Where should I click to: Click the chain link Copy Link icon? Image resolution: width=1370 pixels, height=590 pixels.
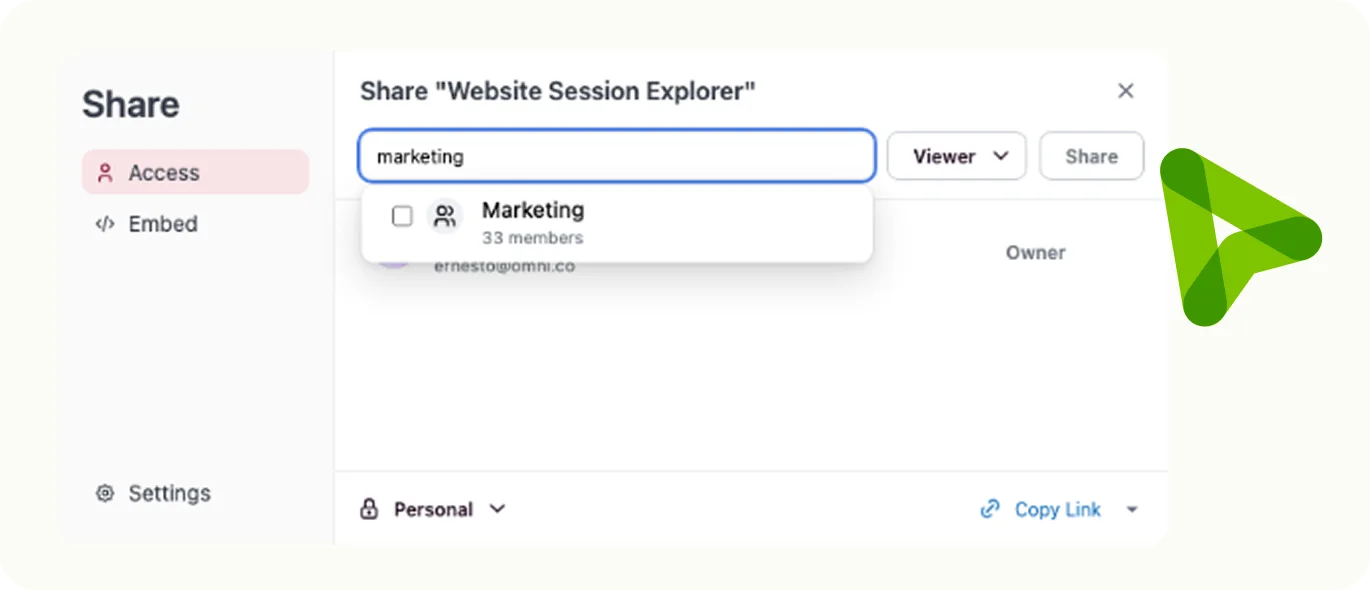tap(990, 509)
